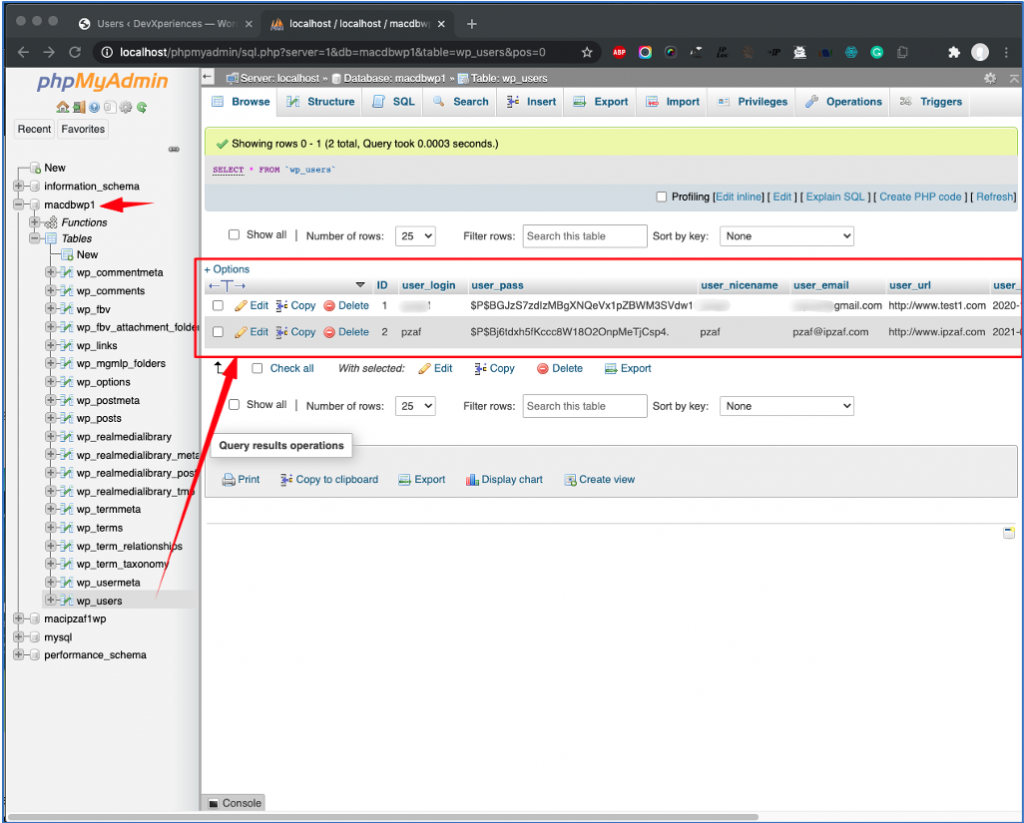Click the Refresh link
The height and width of the screenshot is (823, 1024).
point(995,197)
